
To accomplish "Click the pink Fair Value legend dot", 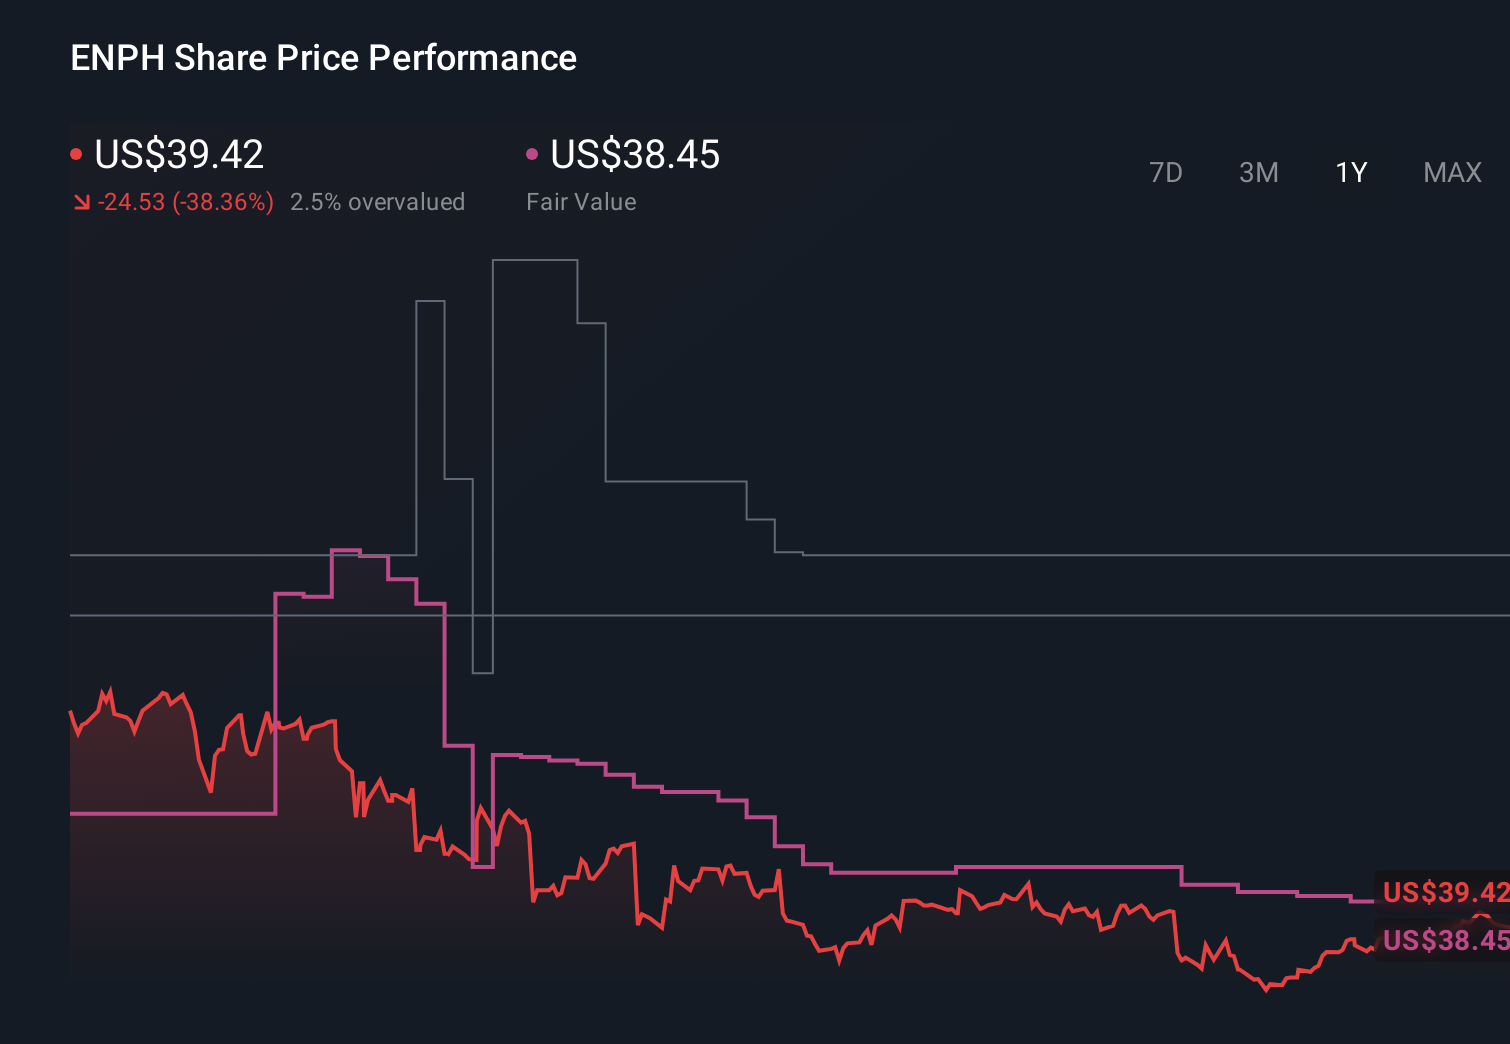I will click(533, 153).
